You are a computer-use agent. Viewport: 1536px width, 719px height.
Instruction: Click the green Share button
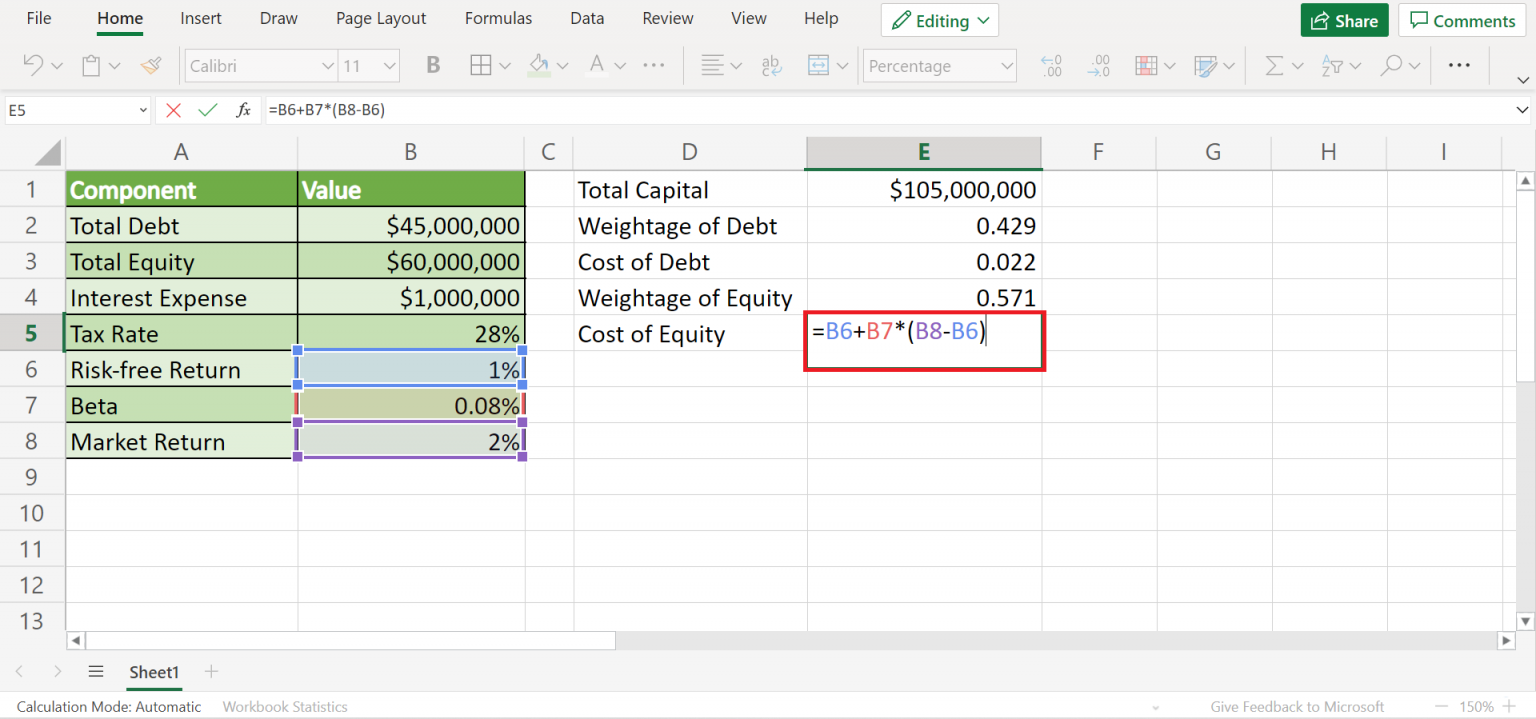point(1344,21)
